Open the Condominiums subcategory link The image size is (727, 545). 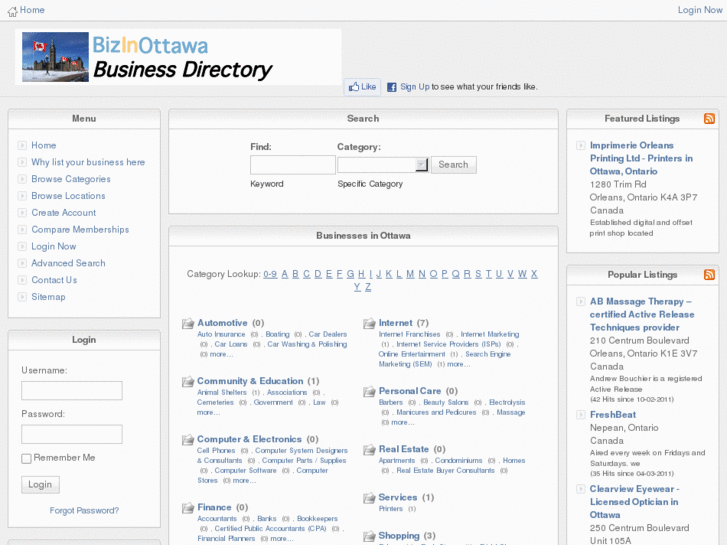point(459,461)
